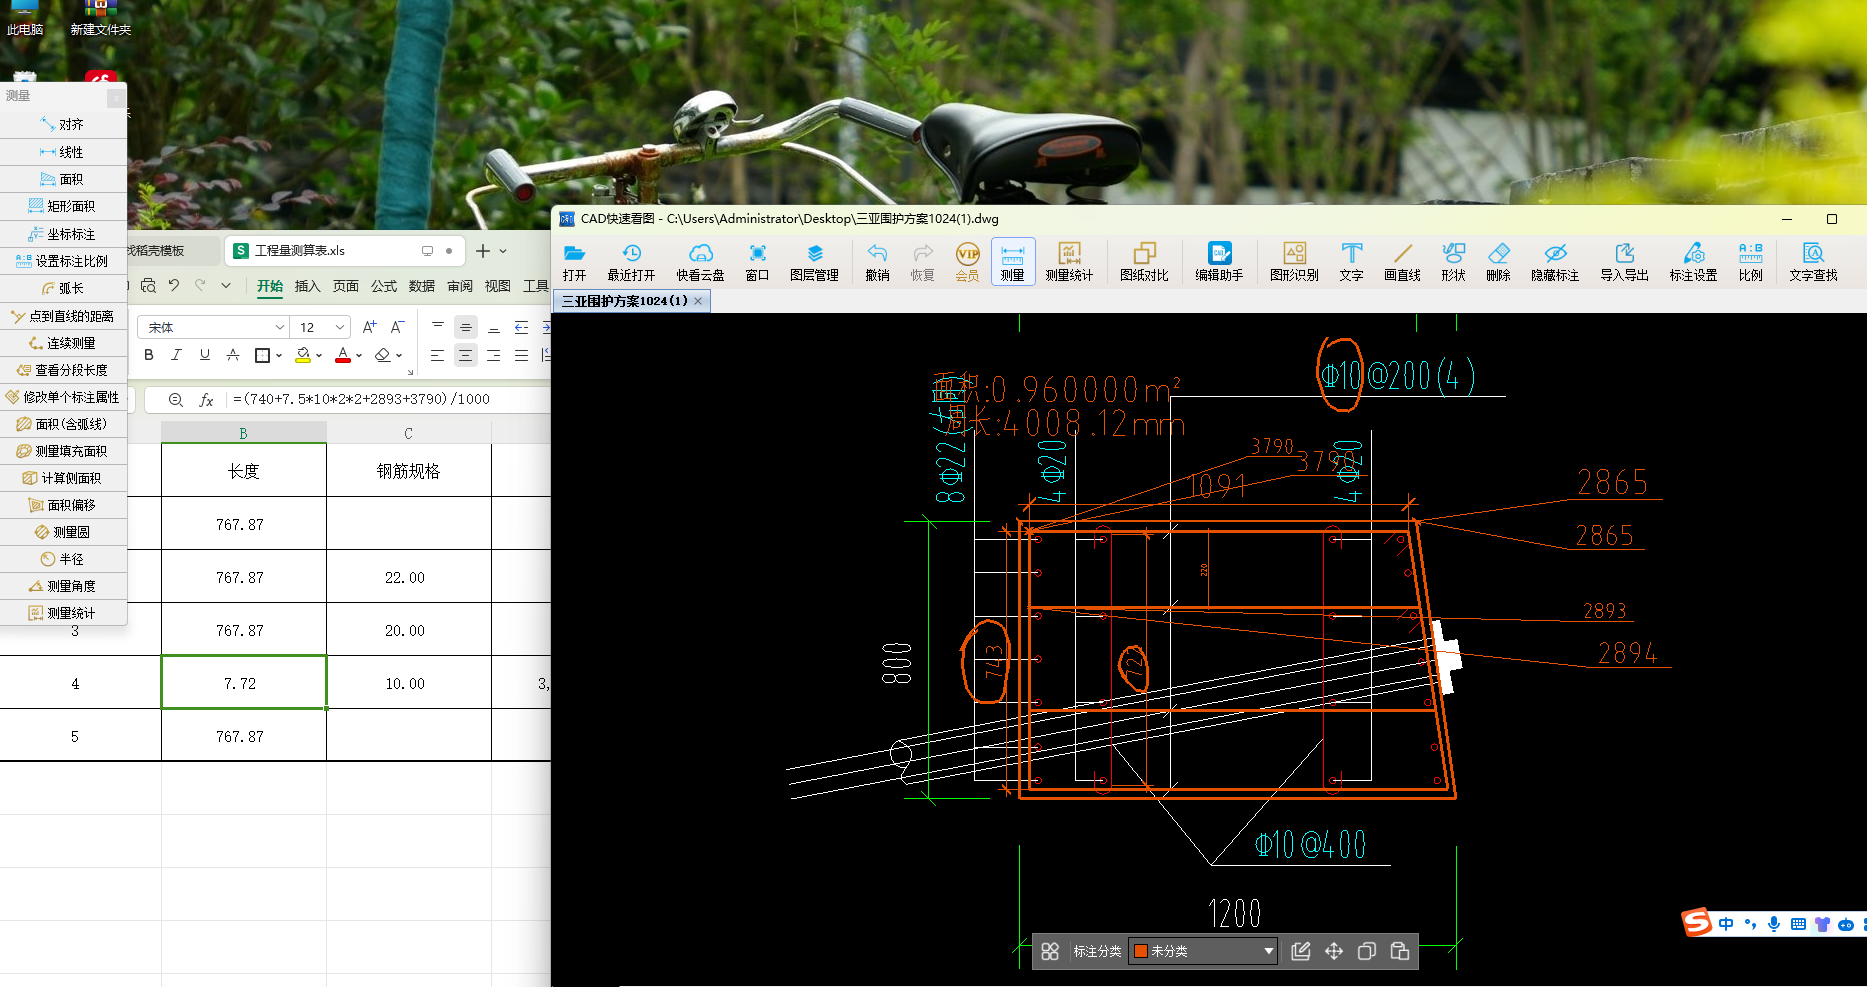Toggle vertical middle alignment
The image size is (1867, 987).
pyautogui.click(x=465, y=327)
